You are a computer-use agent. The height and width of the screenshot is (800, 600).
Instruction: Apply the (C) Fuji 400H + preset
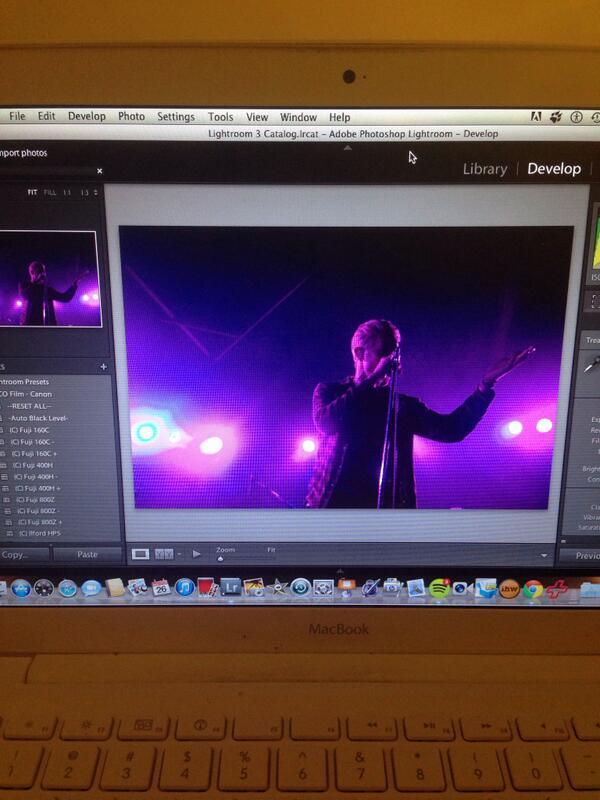coord(38,488)
